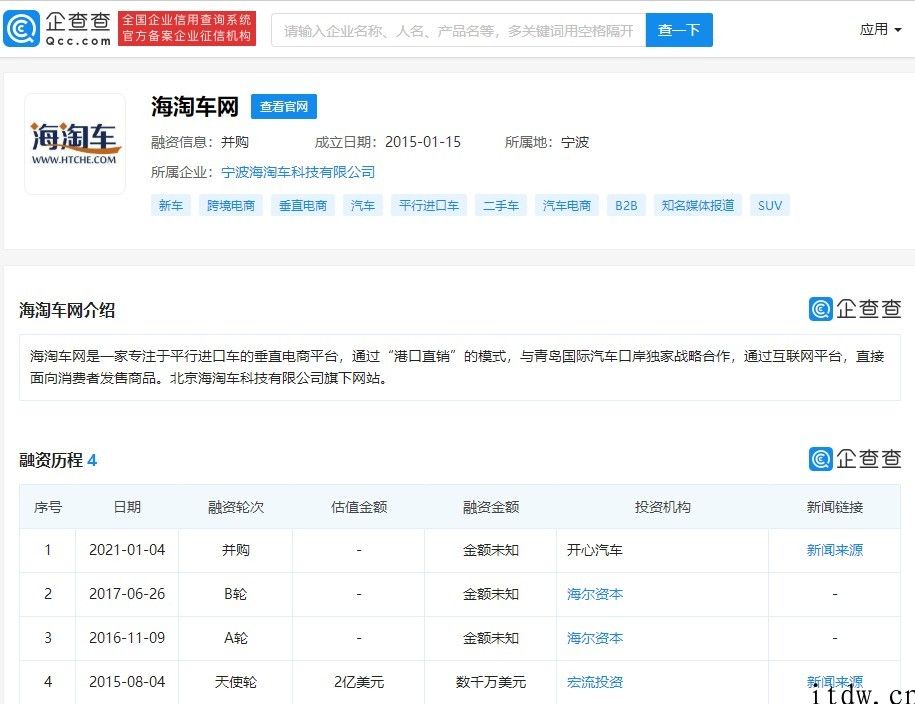Focus the company name search field
The image size is (915, 704).
click(x=459, y=30)
